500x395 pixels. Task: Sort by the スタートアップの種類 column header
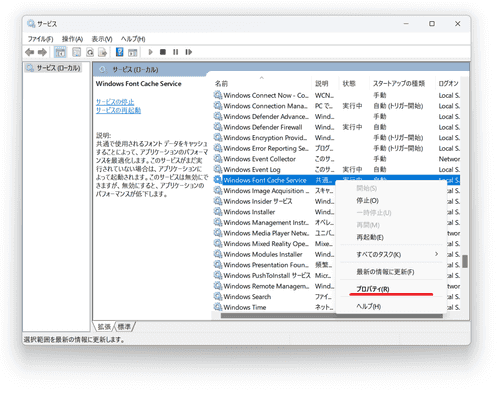(399, 83)
